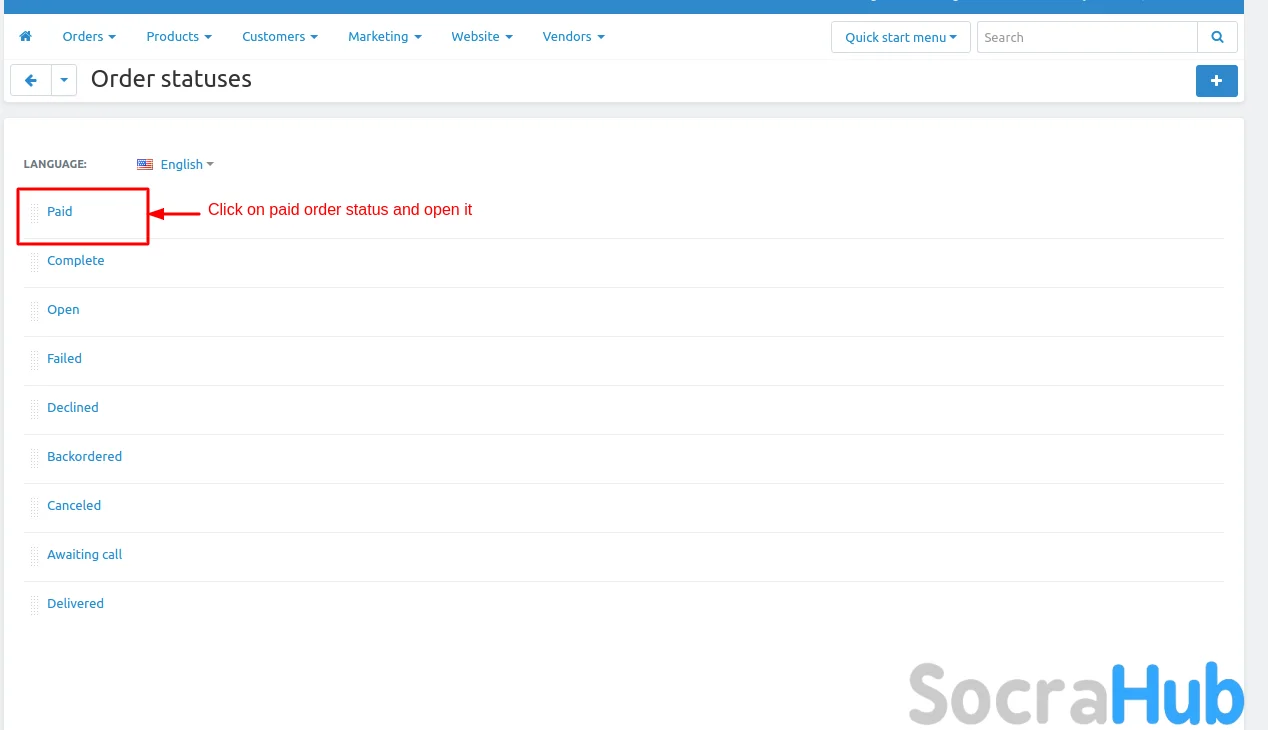Viewport: 1268px width, 730px height.
Task: Click the search magnifier icon
Action: pyautogui.click(x=1217, y=37)
